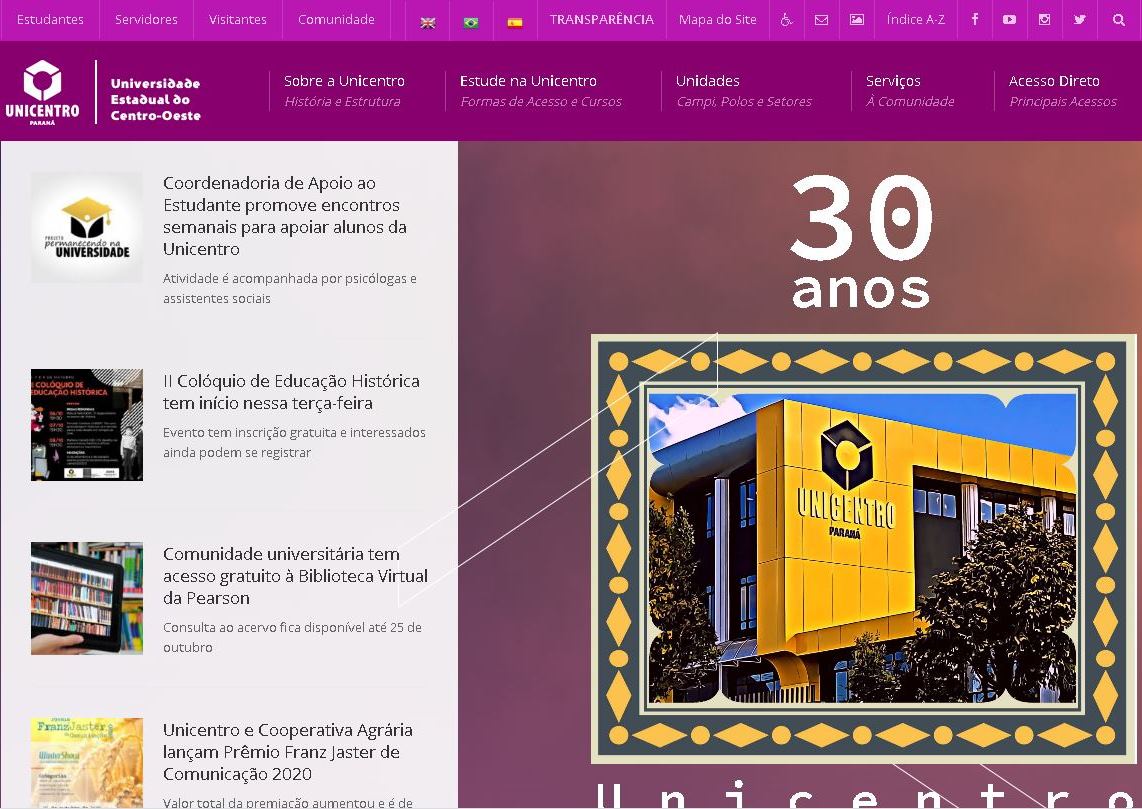Click the Unicentro yellow building banner image
1142x809 pixels.
[862, 548]
